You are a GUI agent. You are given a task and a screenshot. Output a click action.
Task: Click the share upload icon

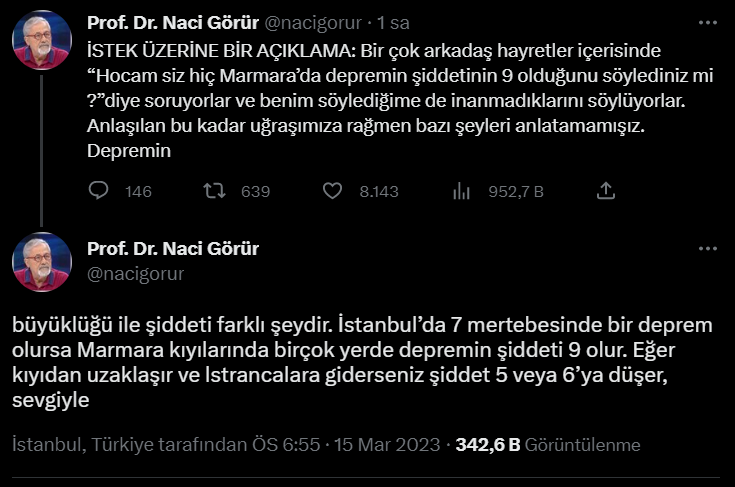pos(605,191)
